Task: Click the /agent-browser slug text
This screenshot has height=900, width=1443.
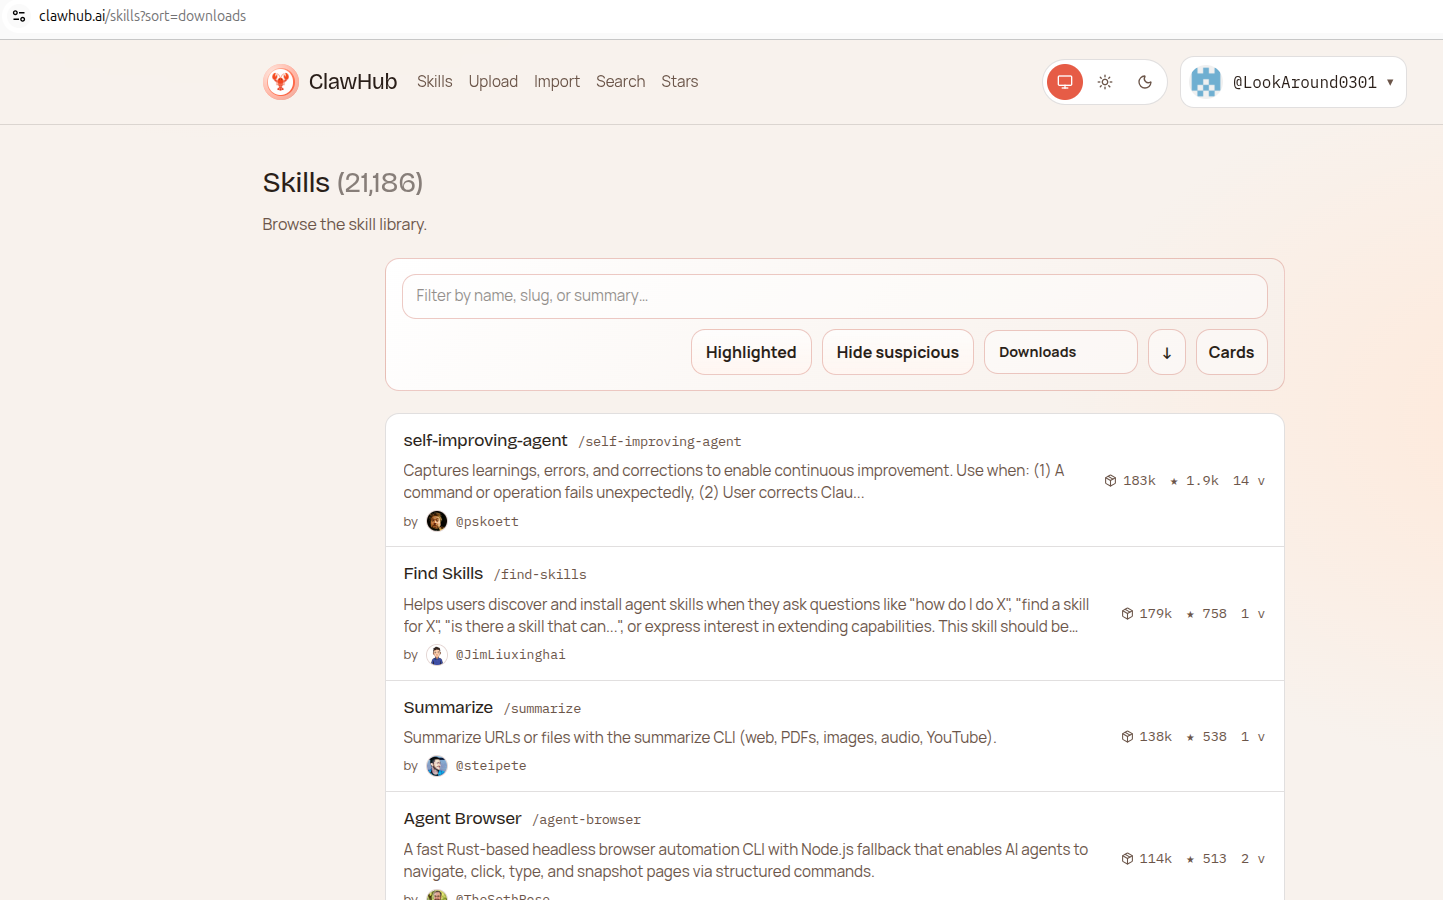Action: 587,820
